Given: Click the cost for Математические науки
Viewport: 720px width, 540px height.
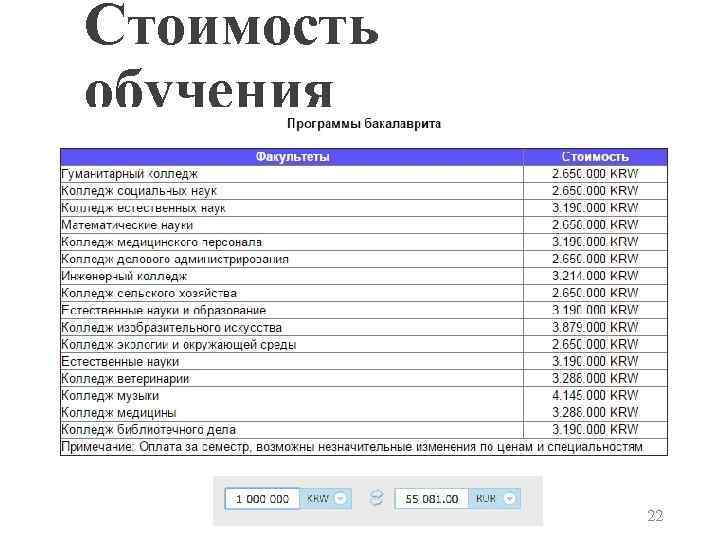Looking at the screenshot, I should [x=595, y=225].
